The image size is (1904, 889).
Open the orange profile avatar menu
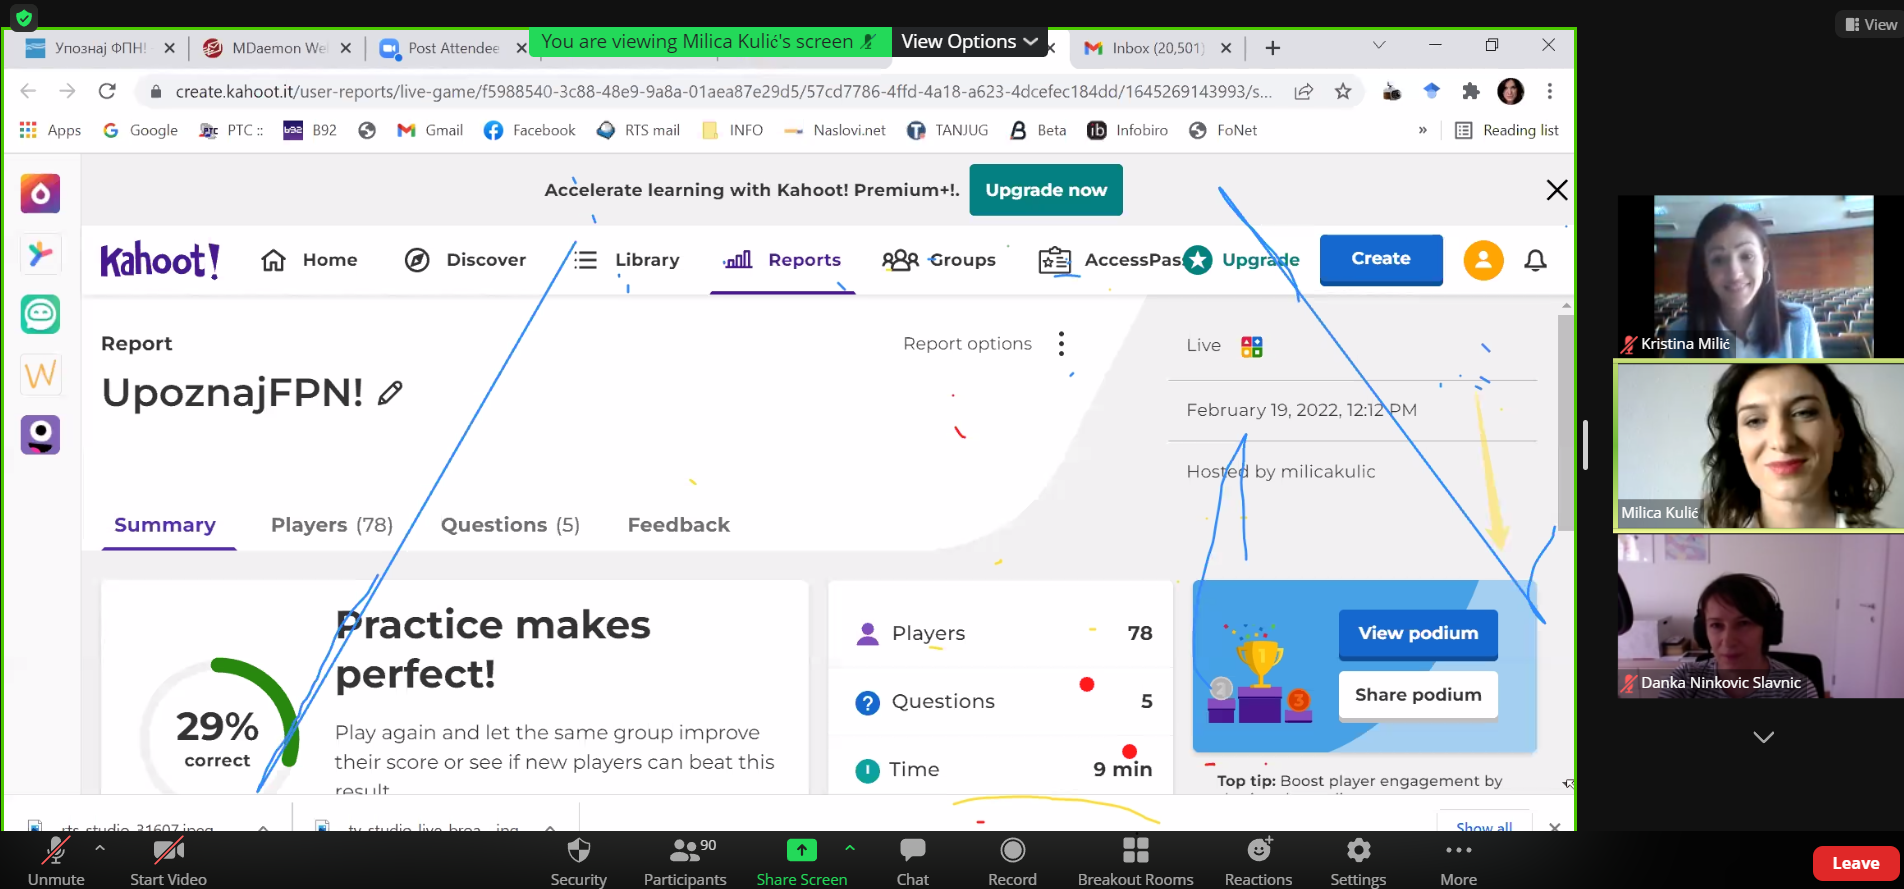pos(1483,260)
